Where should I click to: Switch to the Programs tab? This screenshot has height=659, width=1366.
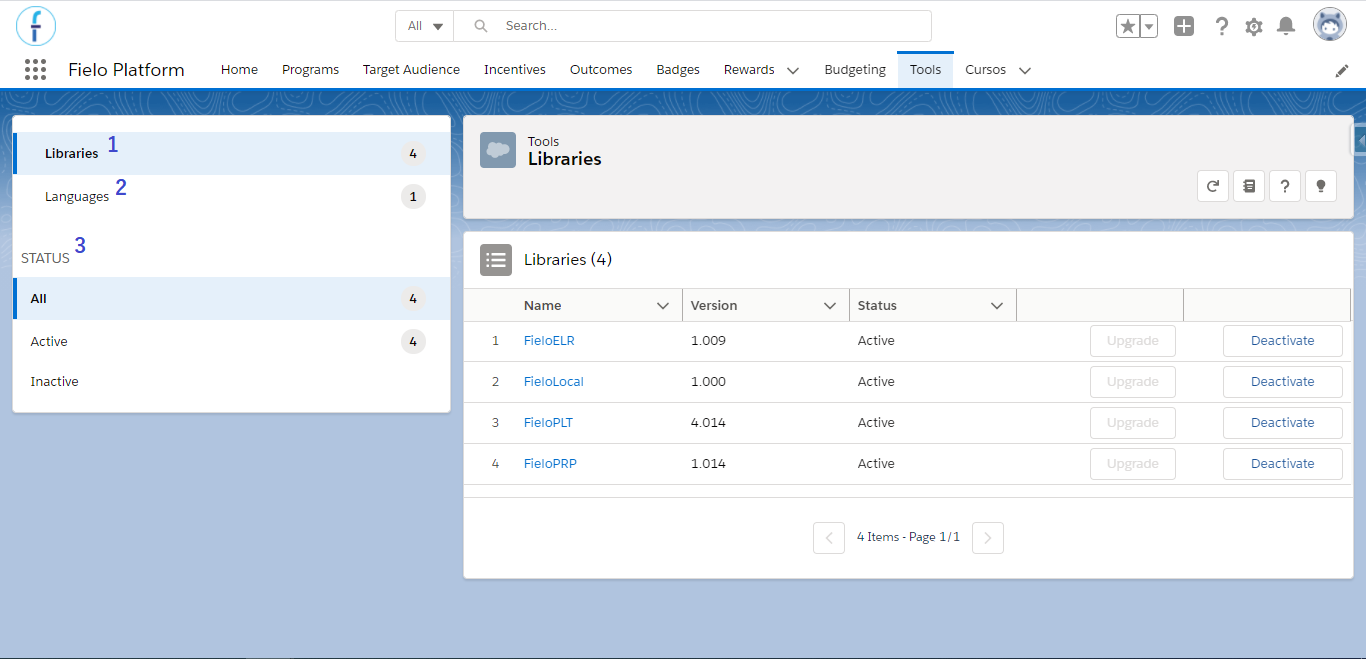click(x=310, y=70)
